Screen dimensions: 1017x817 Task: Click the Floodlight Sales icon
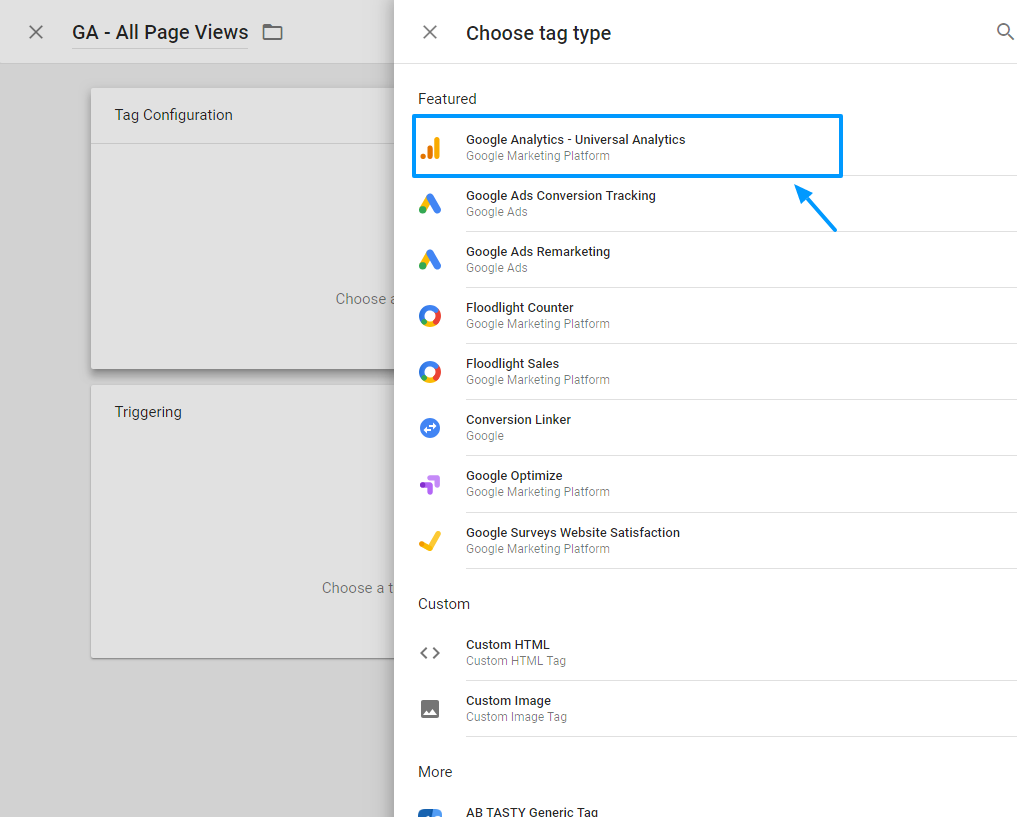pos(430,372)
